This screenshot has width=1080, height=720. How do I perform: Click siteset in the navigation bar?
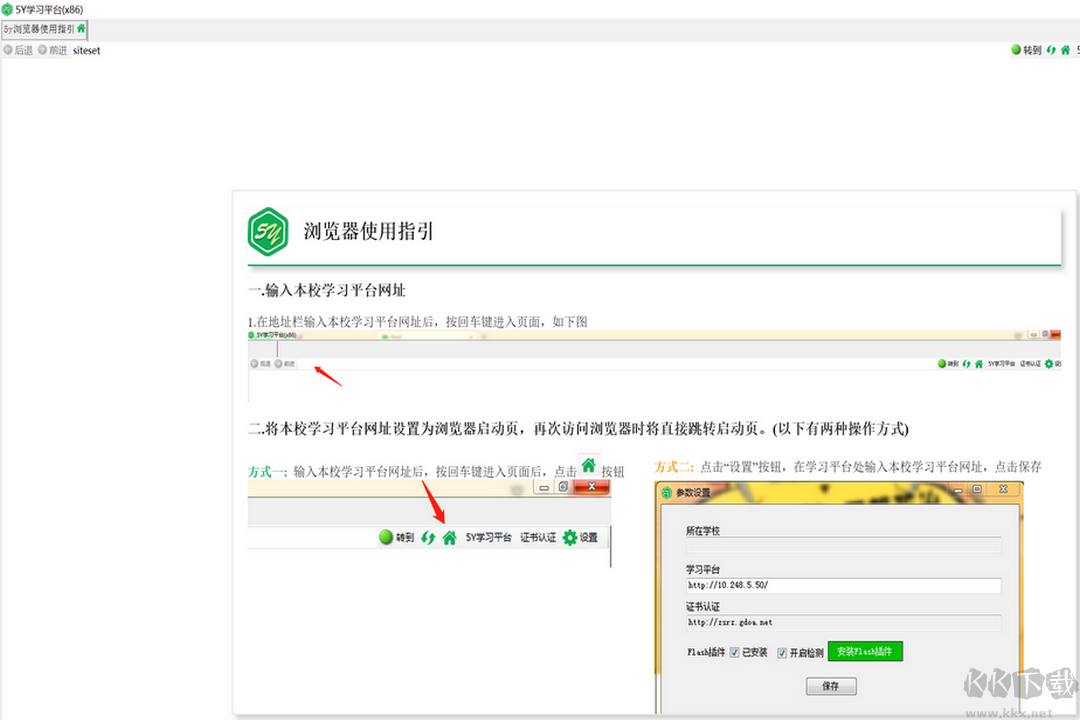[x=86, y=50]
